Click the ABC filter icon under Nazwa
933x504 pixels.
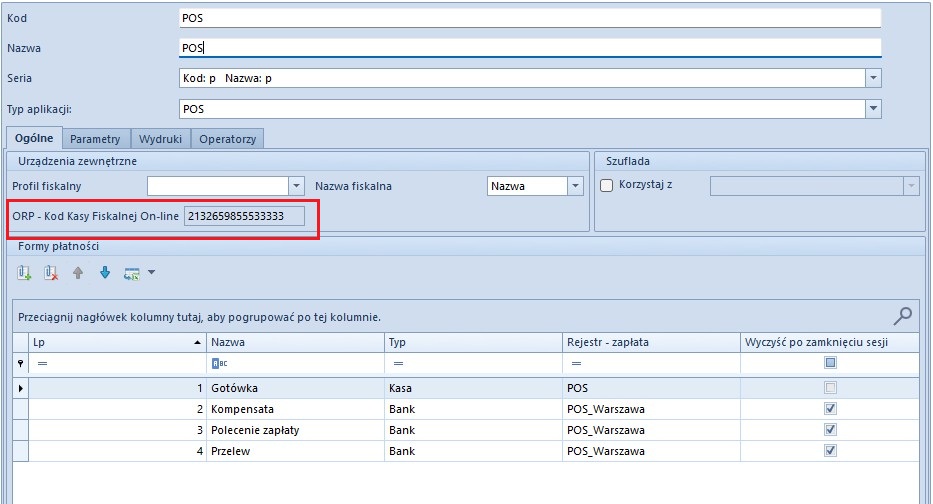[x=217, y=364]
